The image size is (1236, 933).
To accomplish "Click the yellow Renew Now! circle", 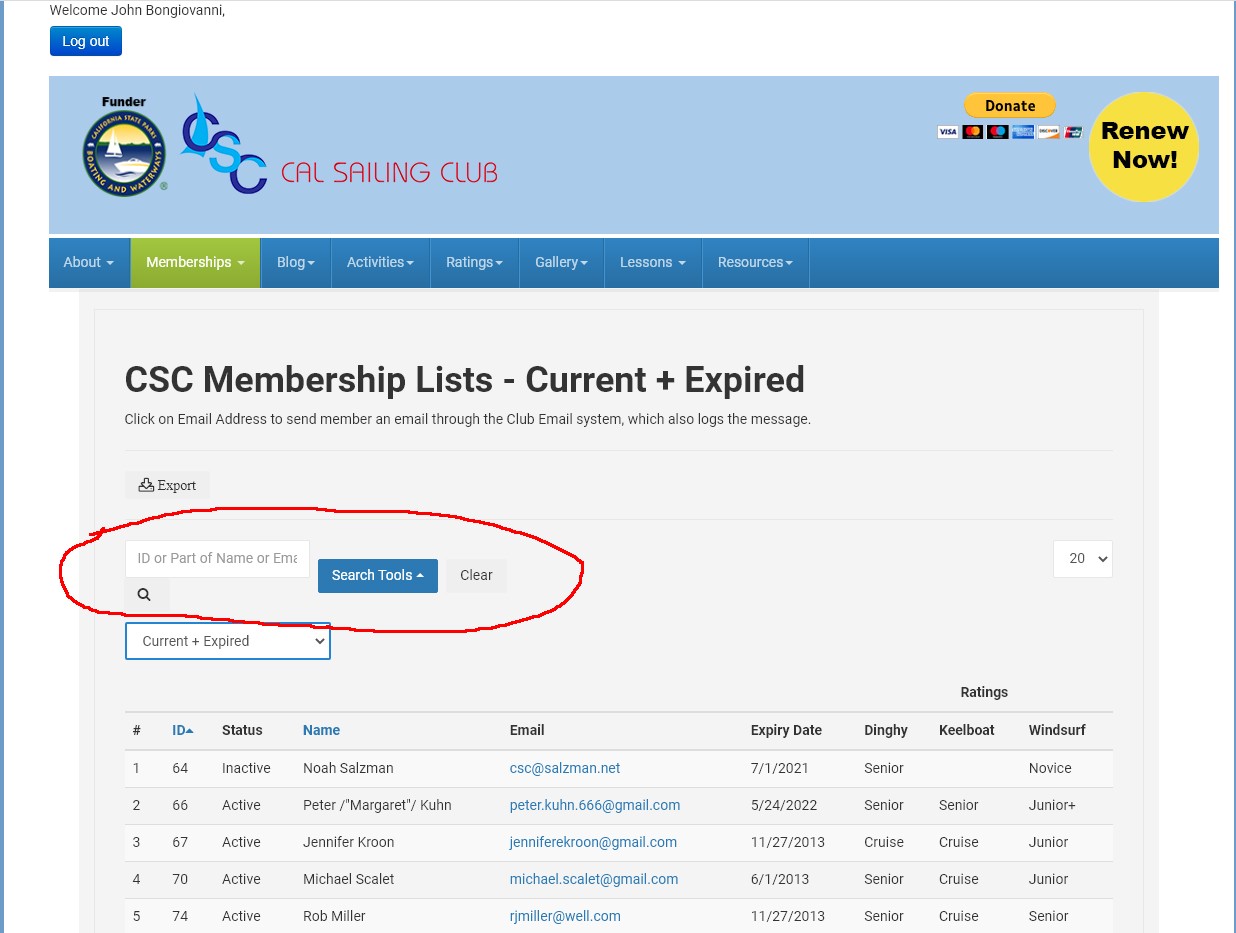I will (x=1144, y=147).
